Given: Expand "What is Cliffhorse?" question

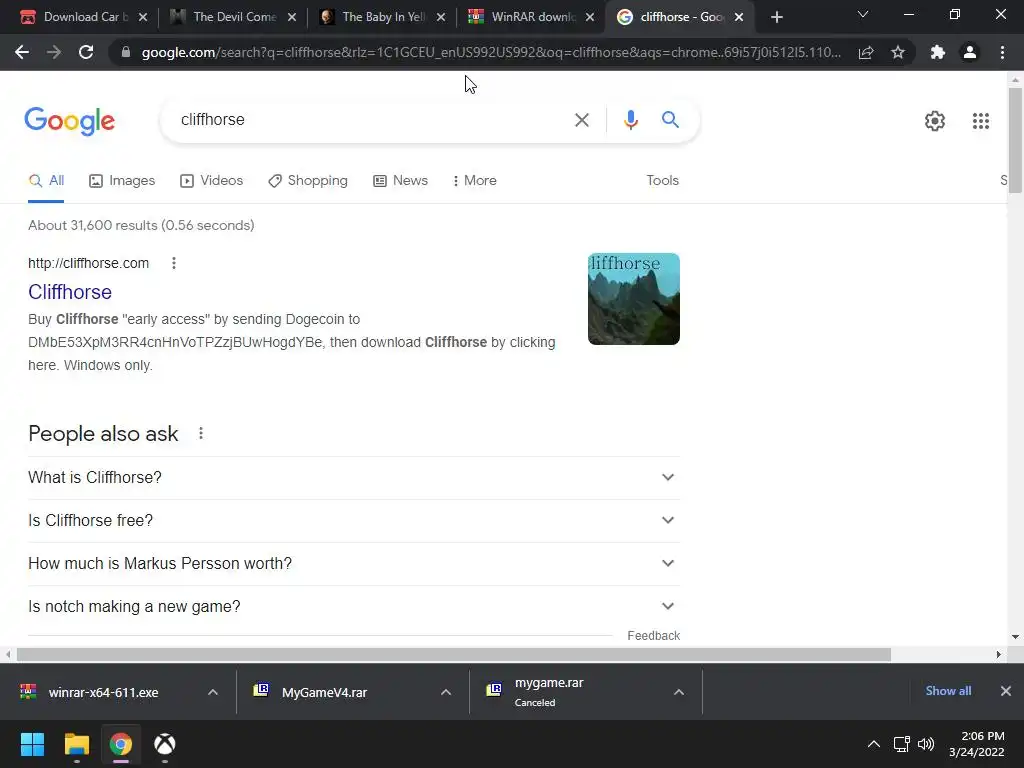Looking at the screenshot, I should [x=354, y=477].
